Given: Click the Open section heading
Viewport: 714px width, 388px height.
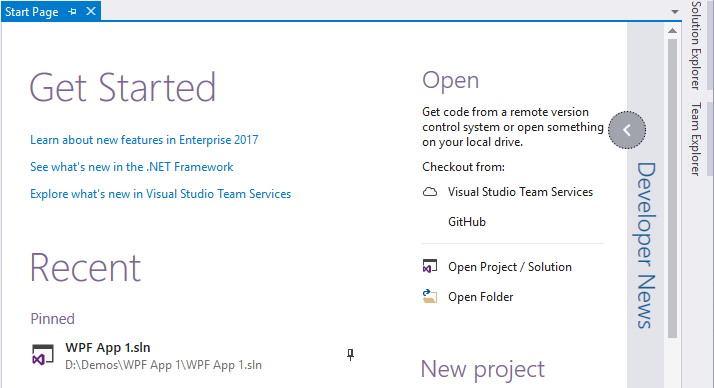Looking at the screenshot, I should (450, 81).
